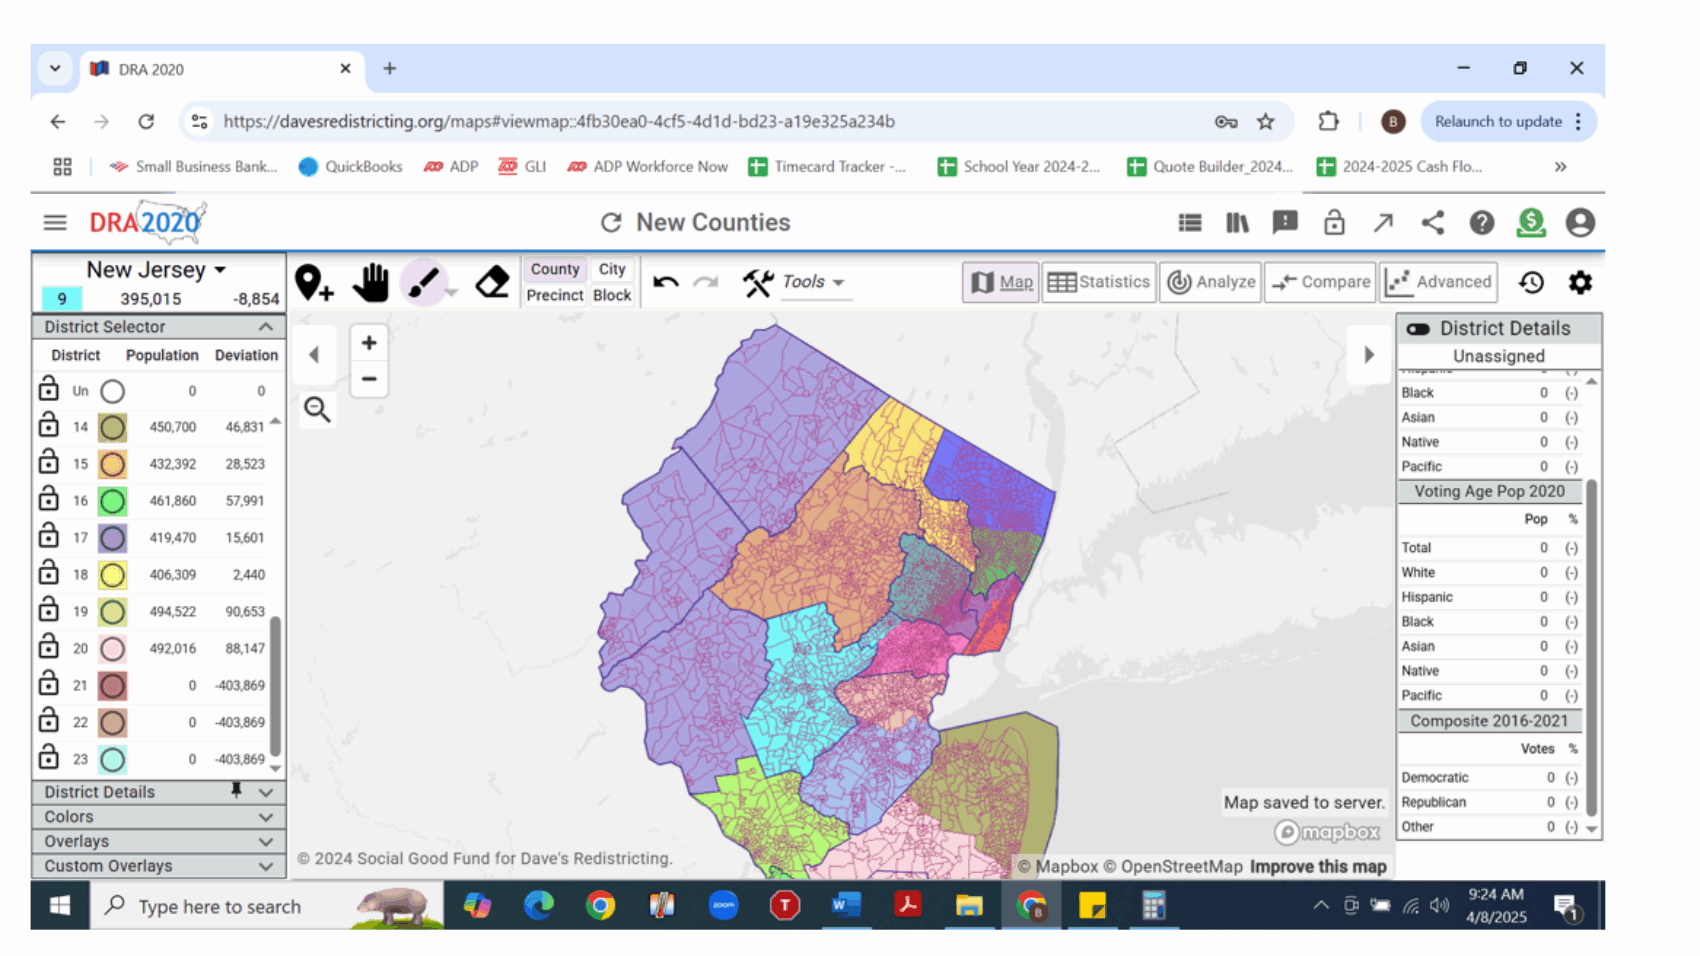Switch to the Advanced tab
This screenshot has height=956, width=1700.
coord(1439,282)
